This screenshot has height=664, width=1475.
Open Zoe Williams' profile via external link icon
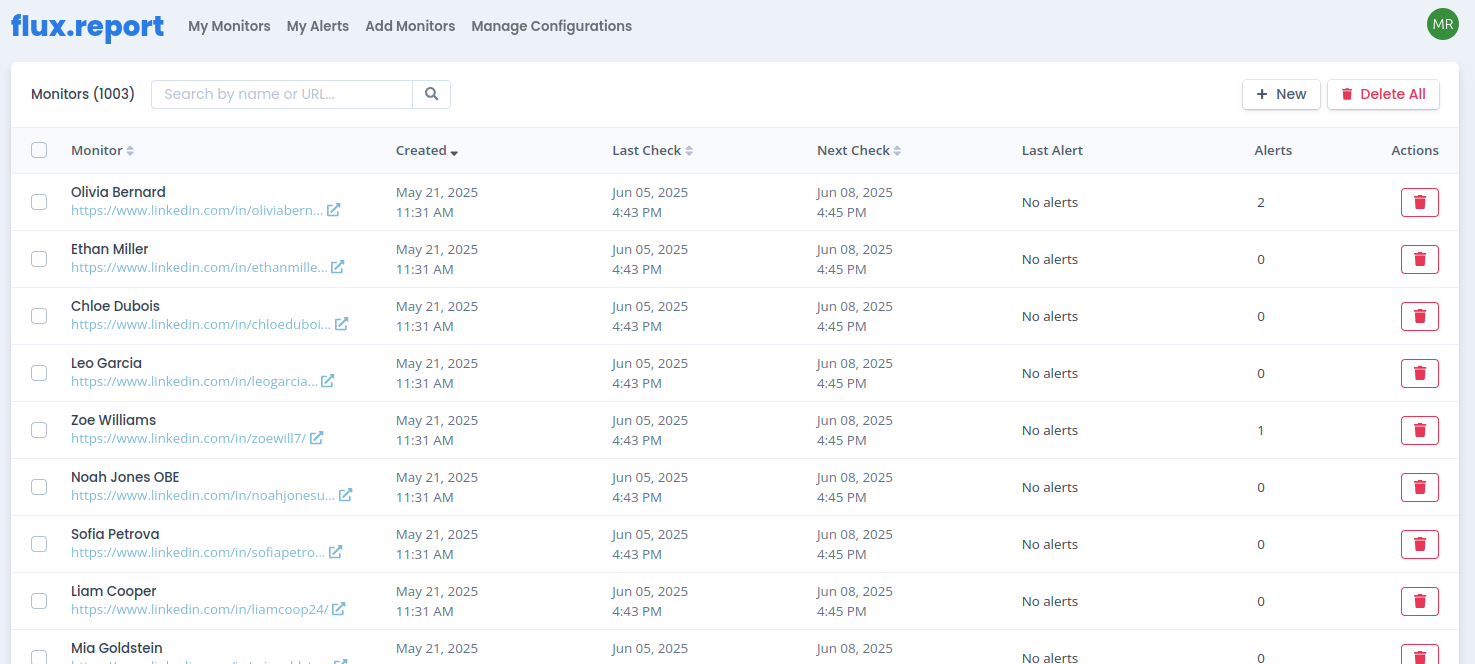pos(317,438)
